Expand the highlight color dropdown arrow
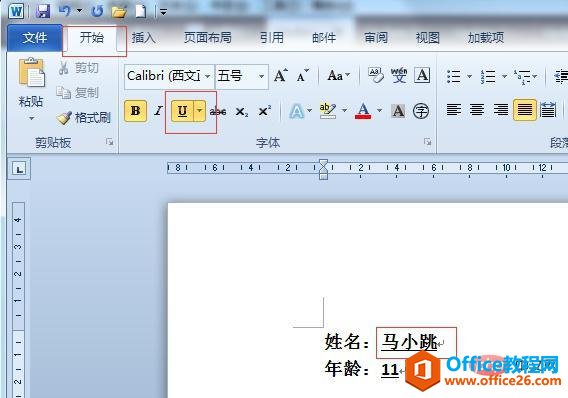This screenshot has width=568, height=398. point(344,110)
